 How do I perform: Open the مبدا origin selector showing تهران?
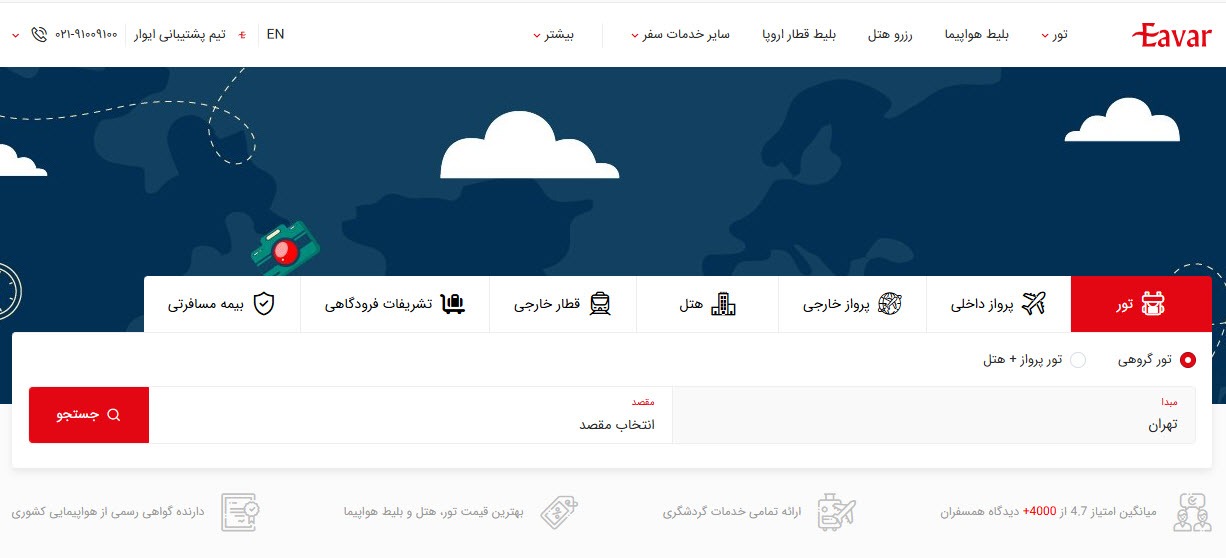pyautogui.click(x=934, y=415)
